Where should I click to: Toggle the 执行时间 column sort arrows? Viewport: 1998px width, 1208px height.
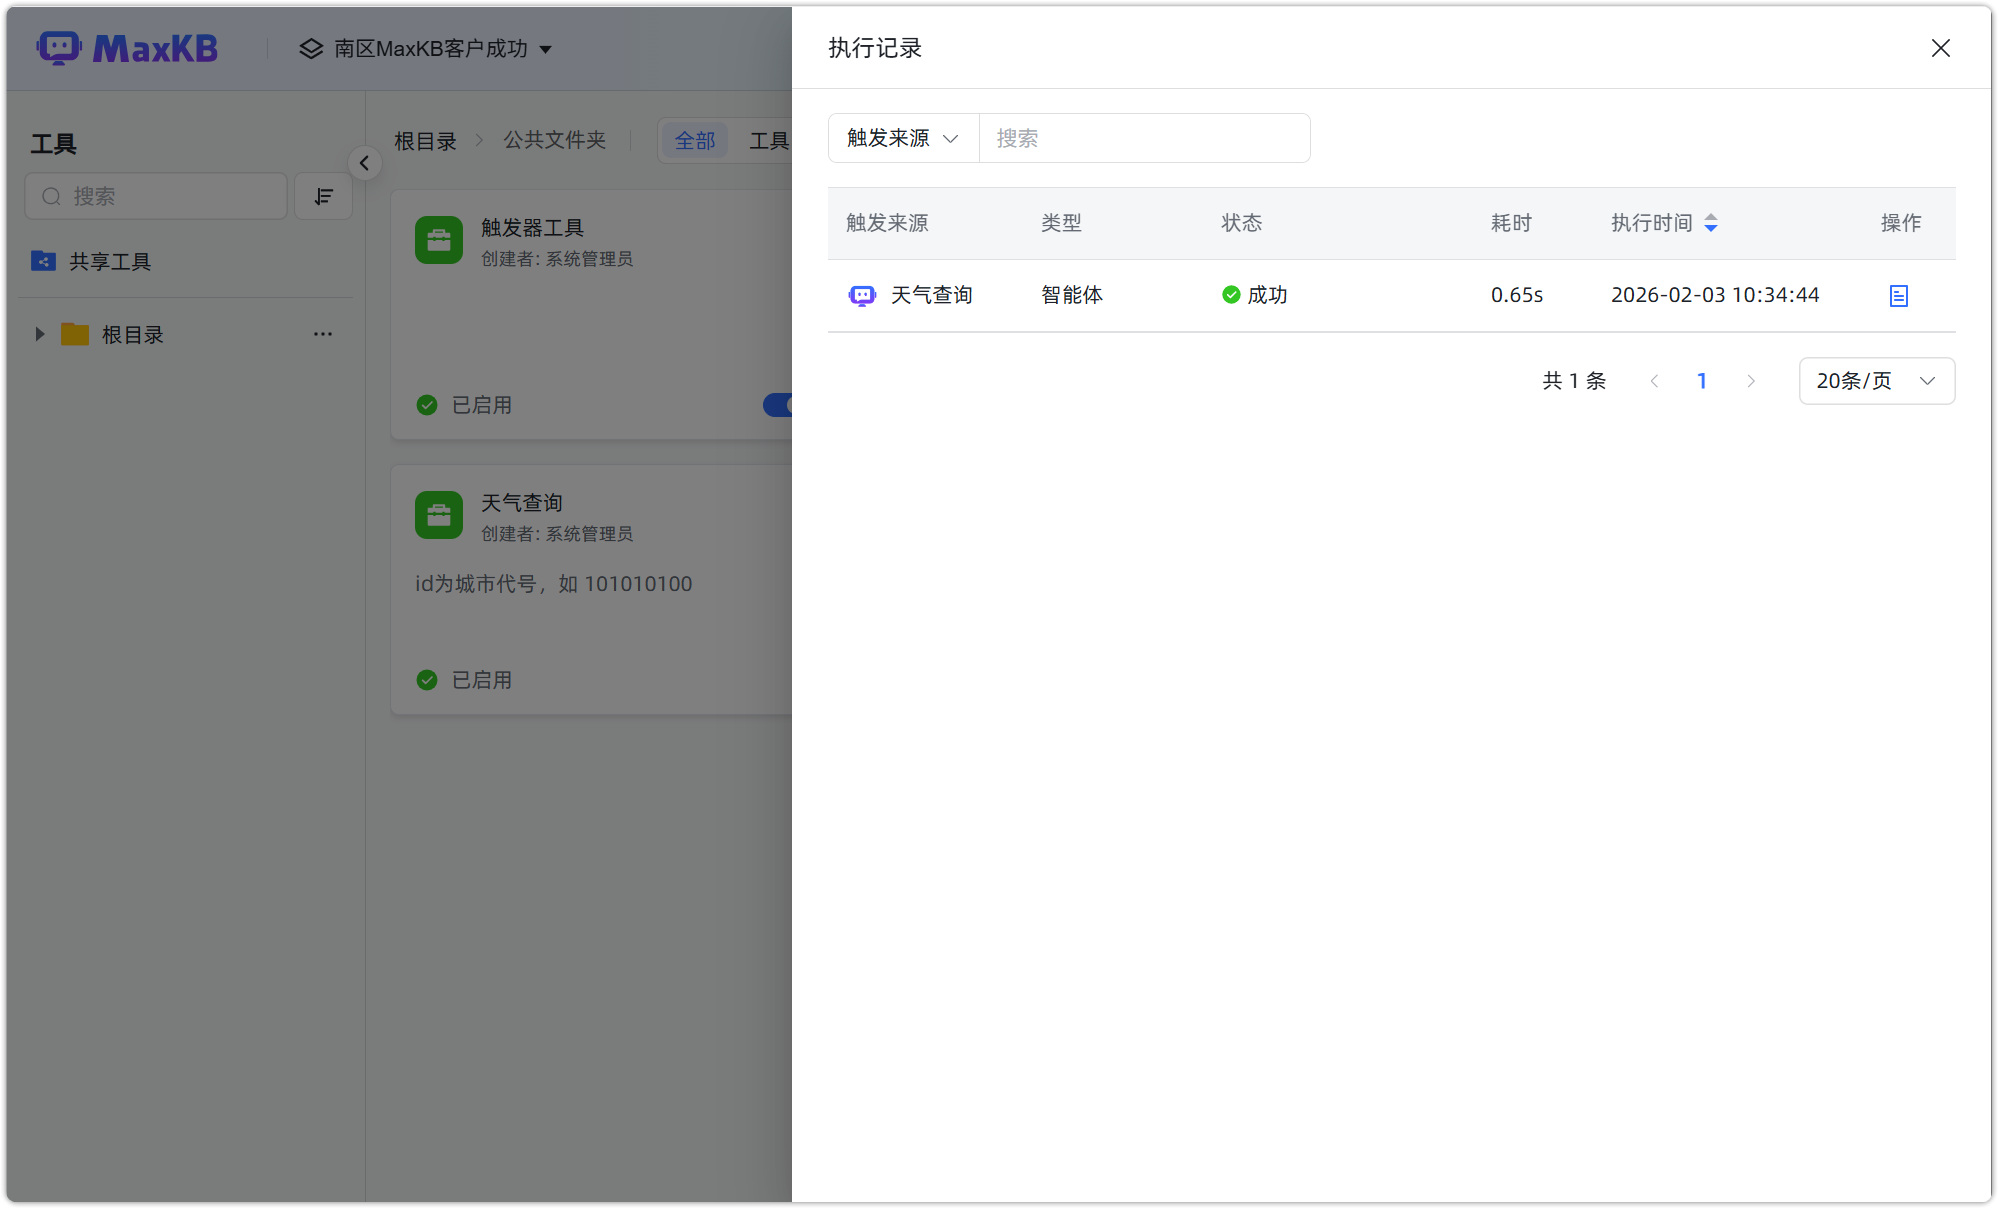1712,223
